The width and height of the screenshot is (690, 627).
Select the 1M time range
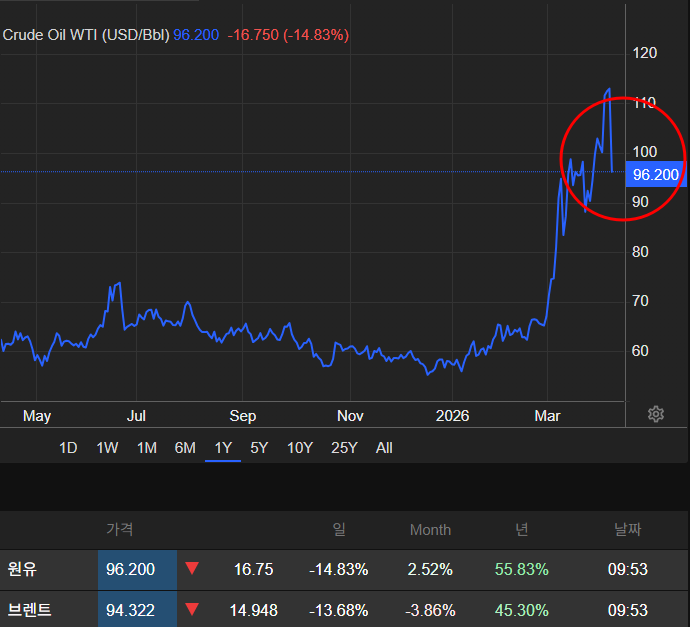point(146,448)
